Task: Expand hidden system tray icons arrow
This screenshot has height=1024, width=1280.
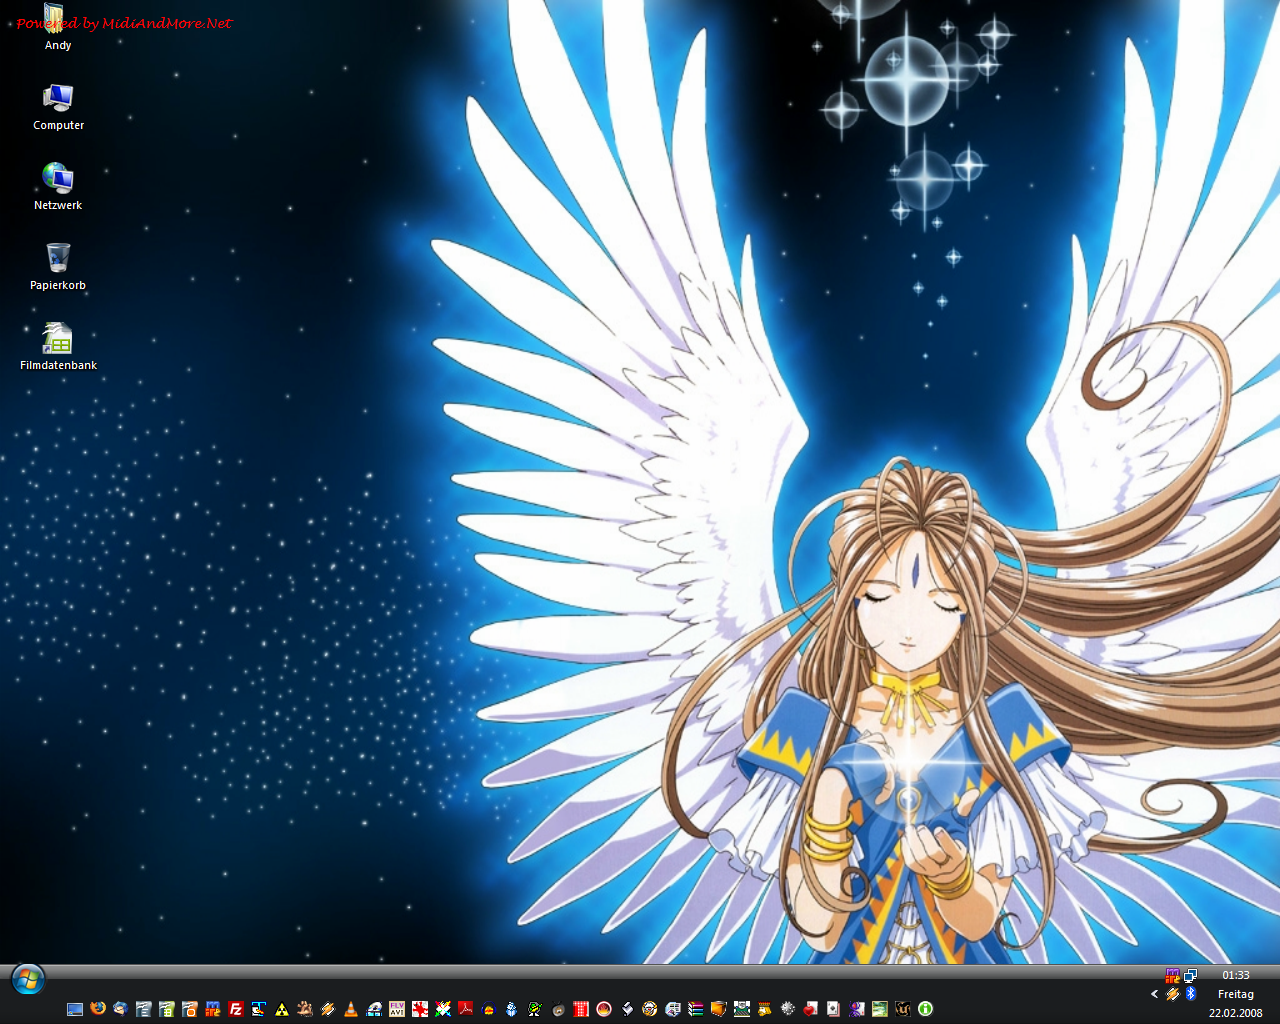Action: [x=1154, y=994]
